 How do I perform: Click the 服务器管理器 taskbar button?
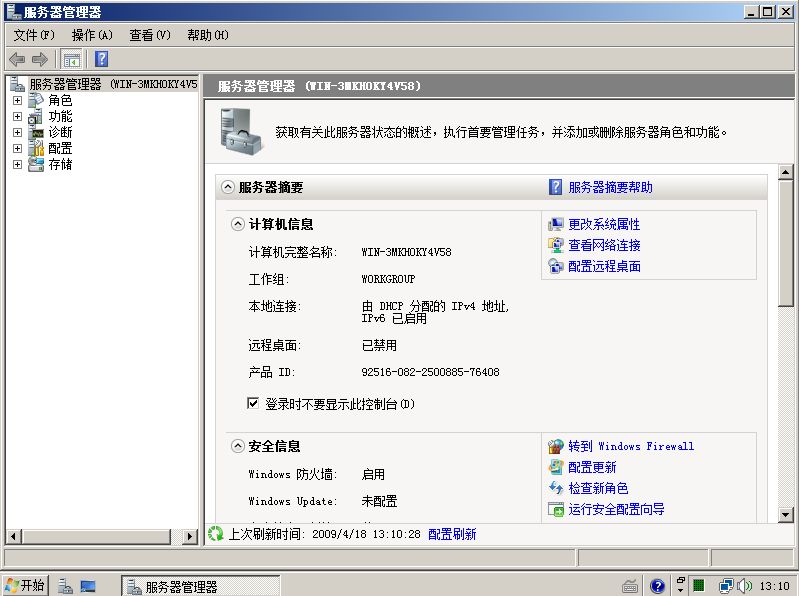tap(200, 586)
